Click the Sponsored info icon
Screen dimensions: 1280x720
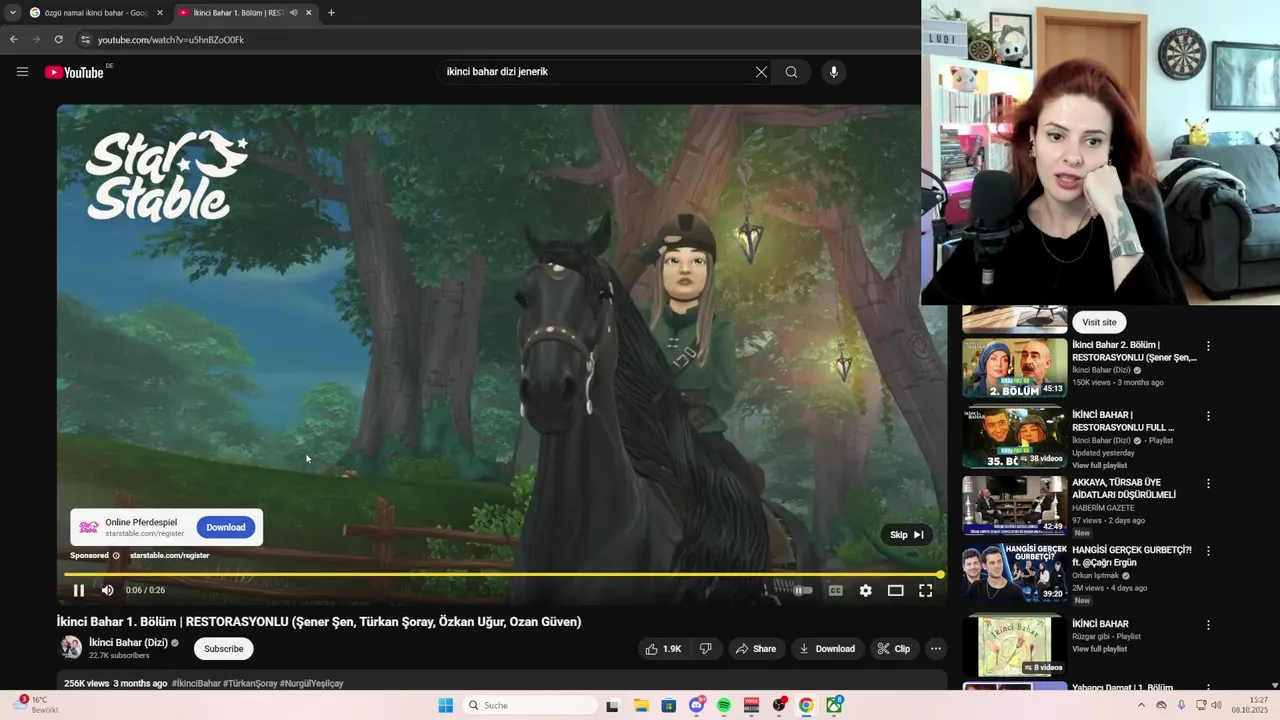click(x=116, y=555)
